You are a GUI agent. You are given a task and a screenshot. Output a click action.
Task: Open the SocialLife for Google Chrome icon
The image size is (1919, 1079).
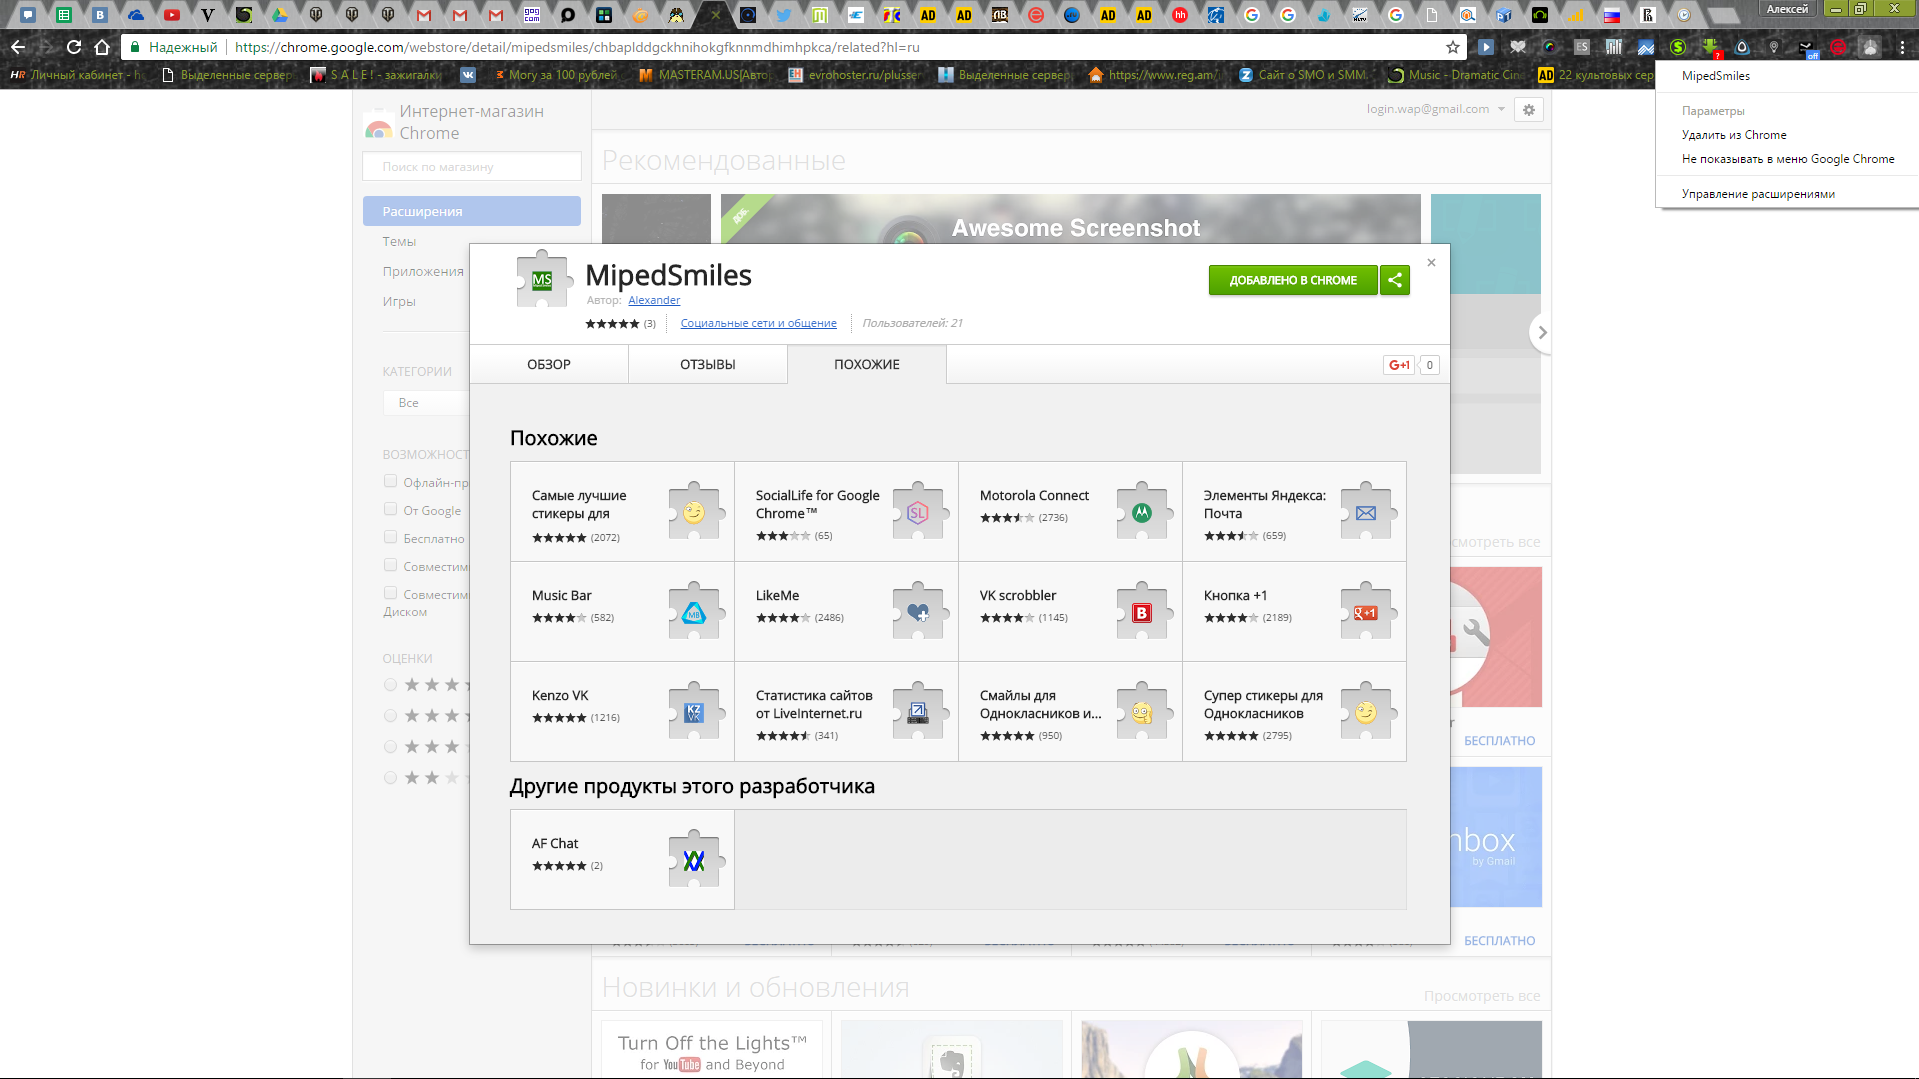pyautogui.click(x=918, y=512)
